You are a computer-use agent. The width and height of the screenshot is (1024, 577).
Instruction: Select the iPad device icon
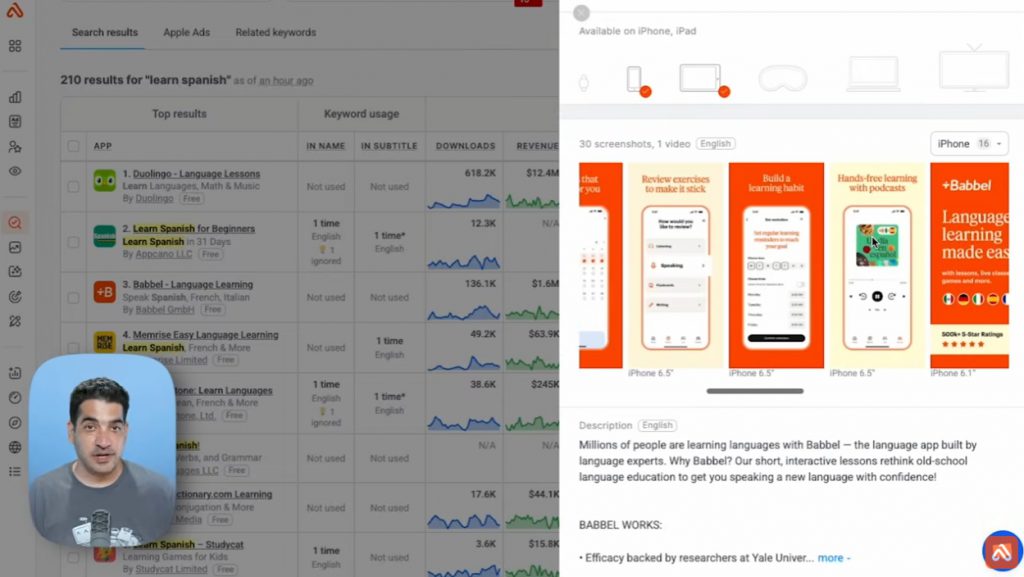[x=701, y=79]
